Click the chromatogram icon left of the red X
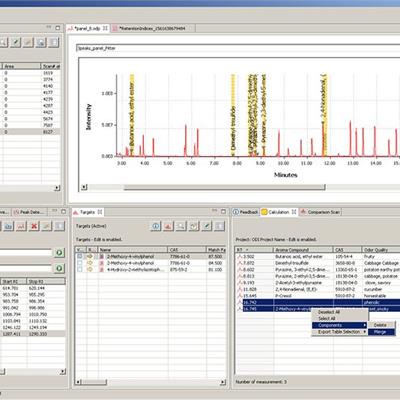 21,226
